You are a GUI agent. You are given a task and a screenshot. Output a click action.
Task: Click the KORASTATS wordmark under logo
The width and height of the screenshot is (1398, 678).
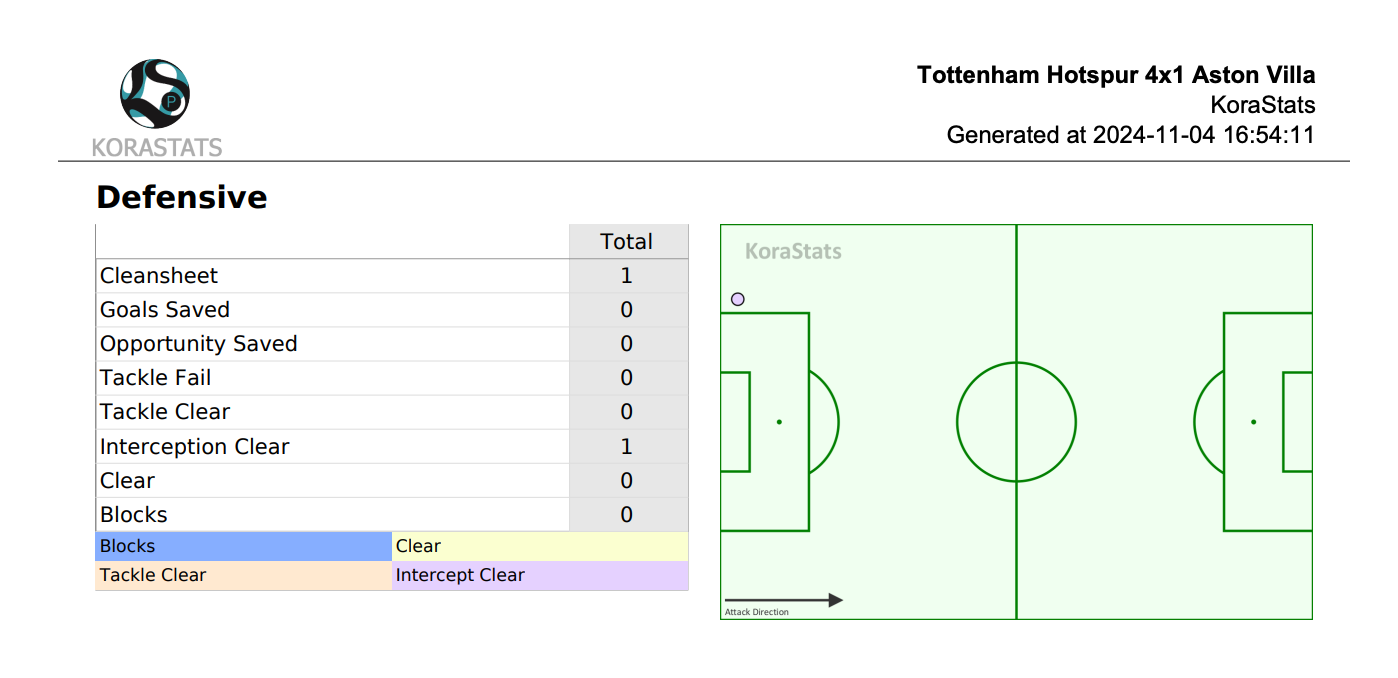[x=157, y=148]
